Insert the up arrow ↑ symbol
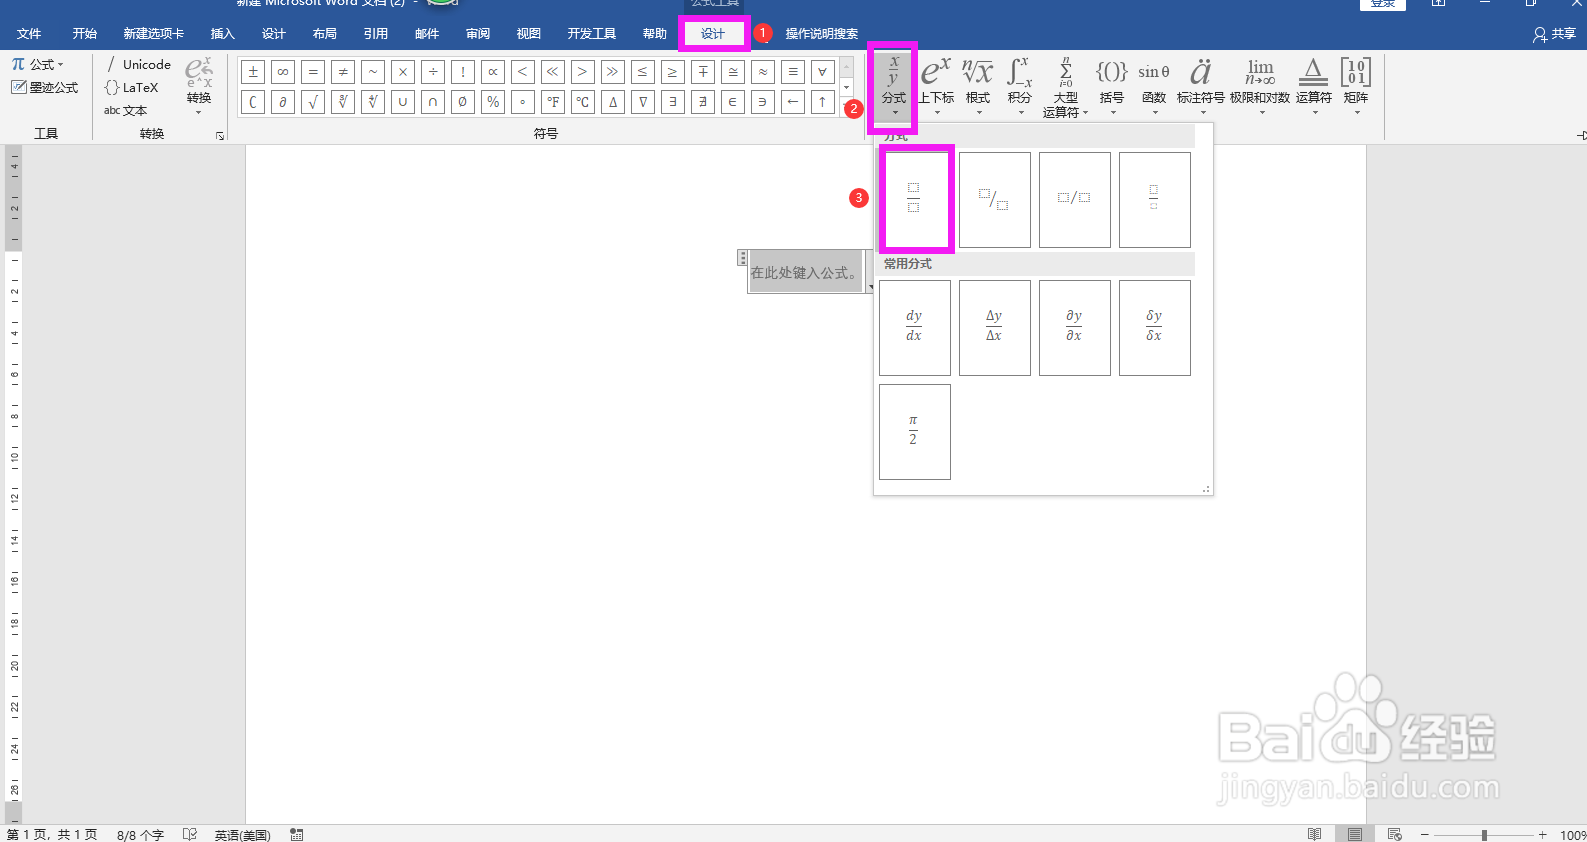The image size is (1587, 842). pyautogui.click(x=823, y=102)
